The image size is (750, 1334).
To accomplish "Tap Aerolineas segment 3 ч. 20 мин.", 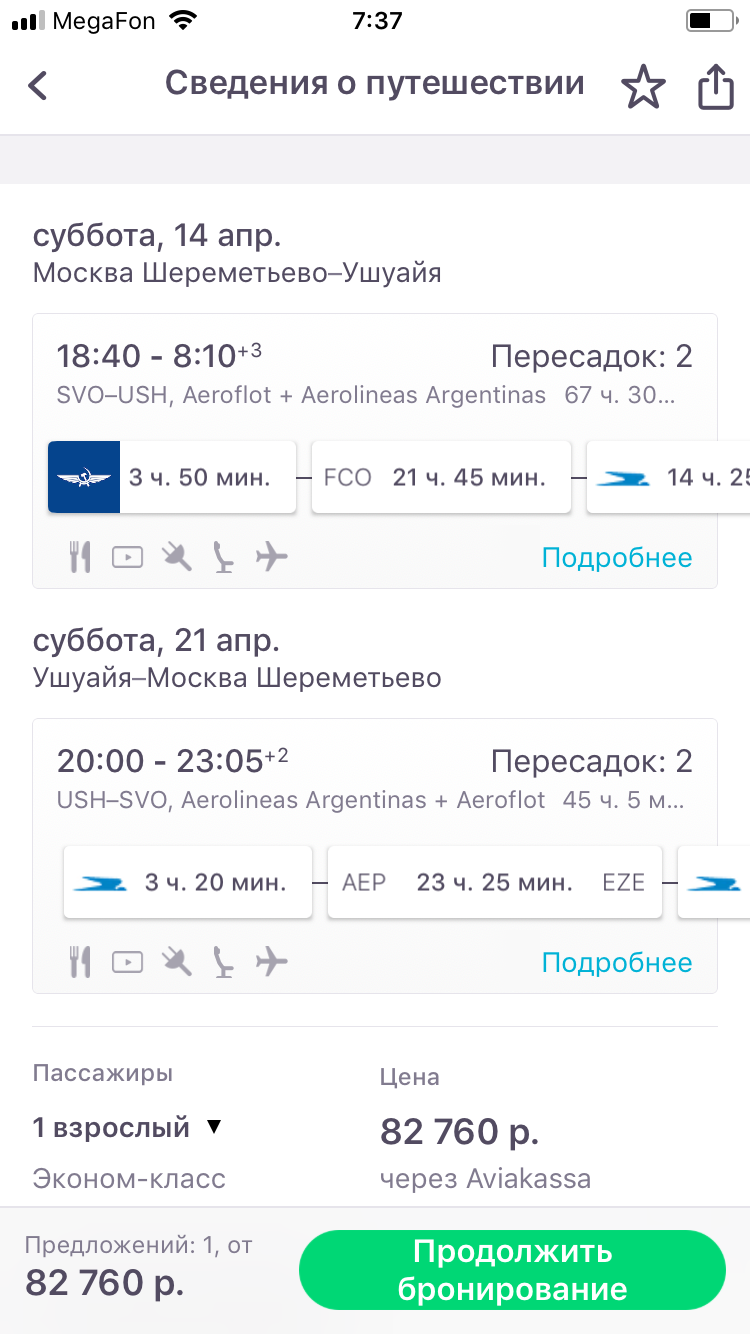I will tap(188, 882).
